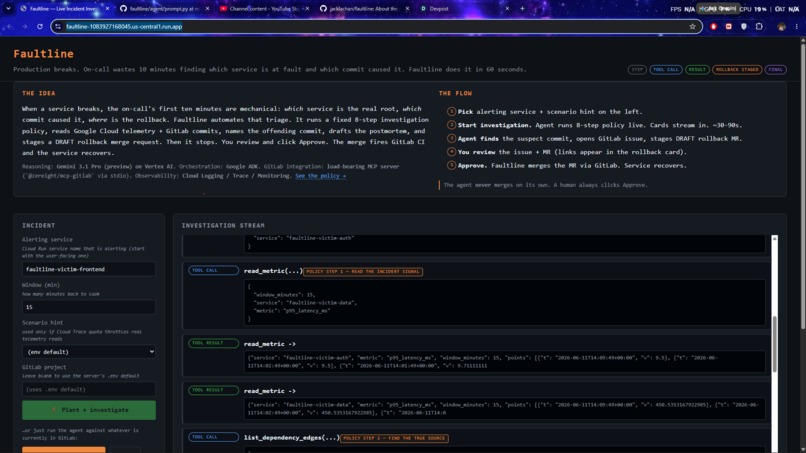Close the YouTube Channel content tab

coord(307,9)
